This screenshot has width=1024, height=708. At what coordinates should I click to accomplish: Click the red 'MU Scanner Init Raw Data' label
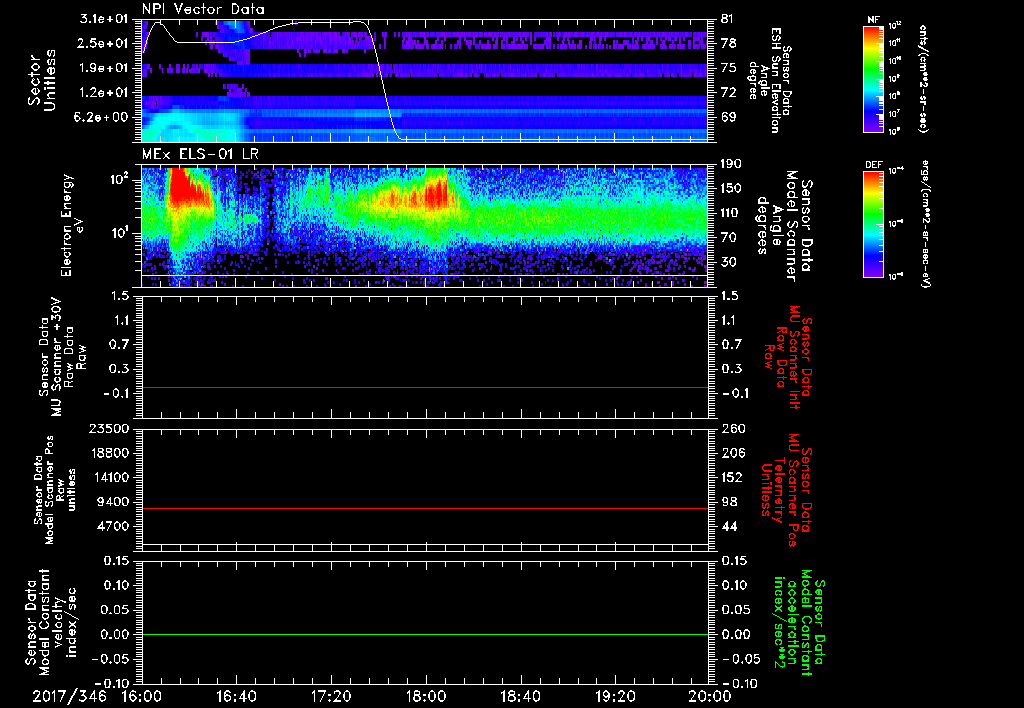[x=787, y=357]
